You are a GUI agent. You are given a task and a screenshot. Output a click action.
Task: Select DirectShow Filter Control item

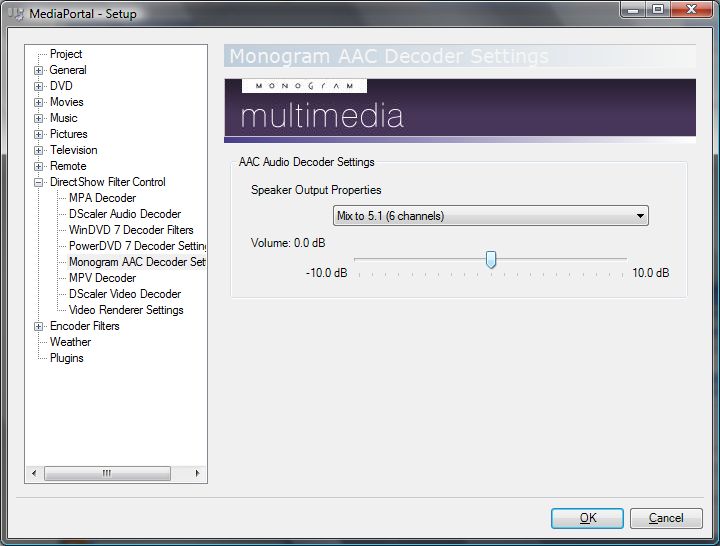108,182
